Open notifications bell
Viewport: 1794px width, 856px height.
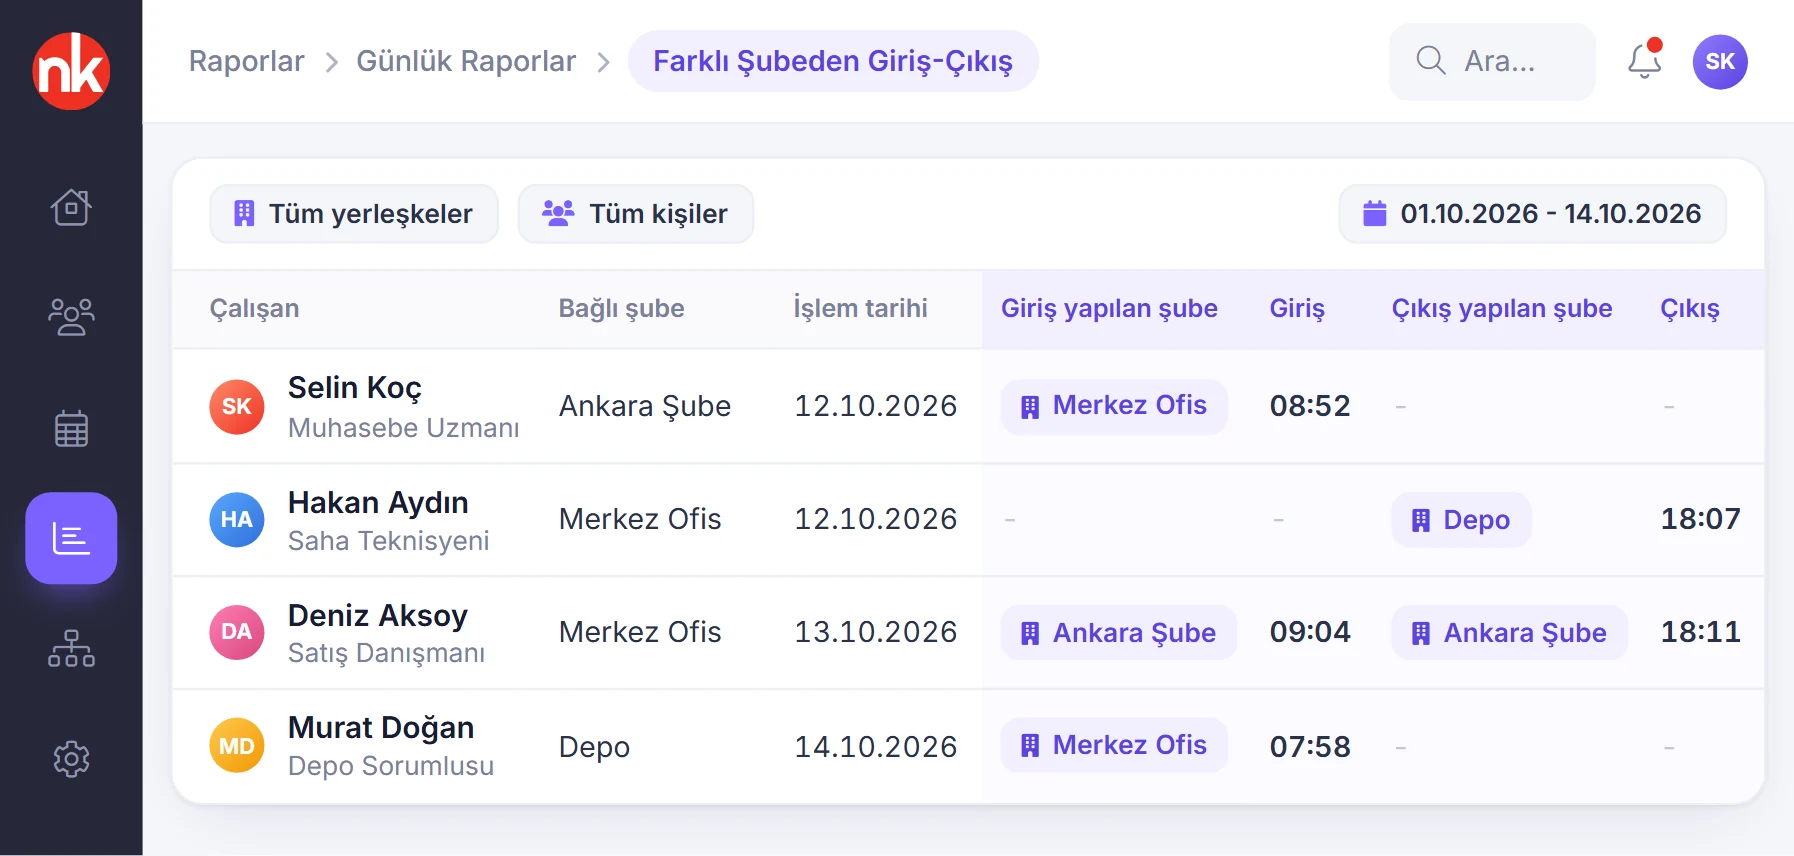(1645, 61)
